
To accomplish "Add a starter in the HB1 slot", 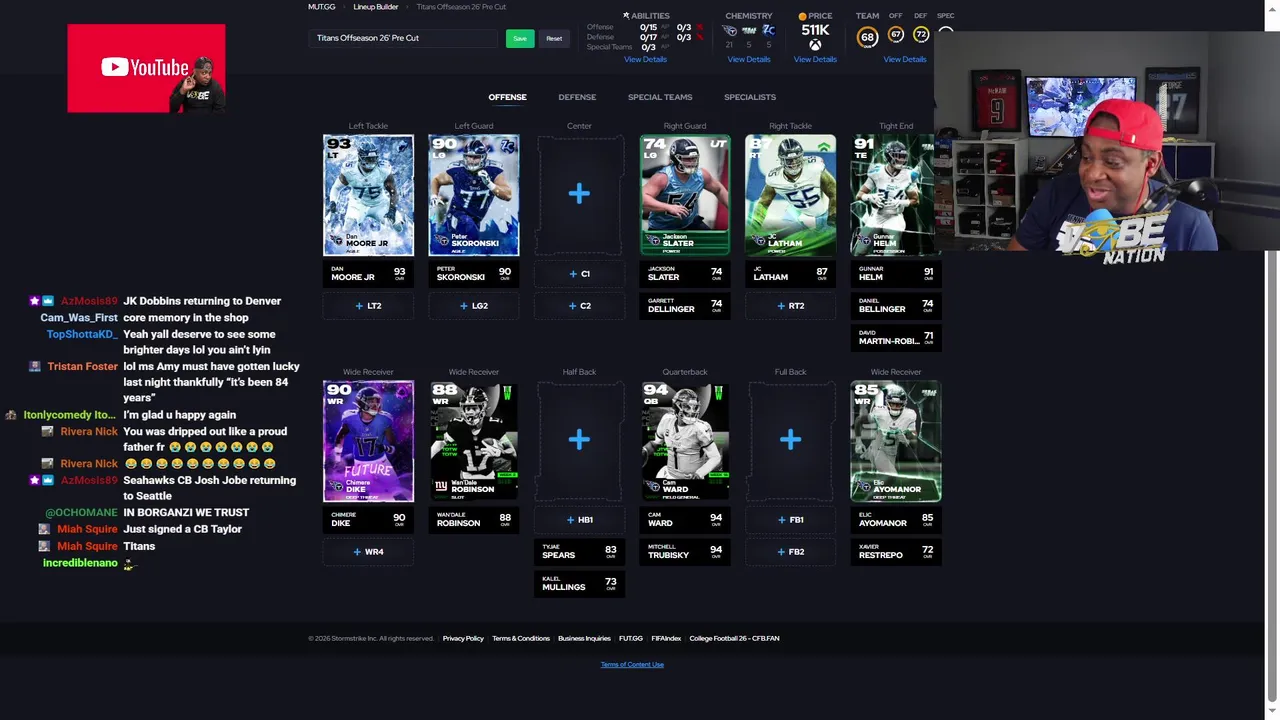I will tap(579, 520).
